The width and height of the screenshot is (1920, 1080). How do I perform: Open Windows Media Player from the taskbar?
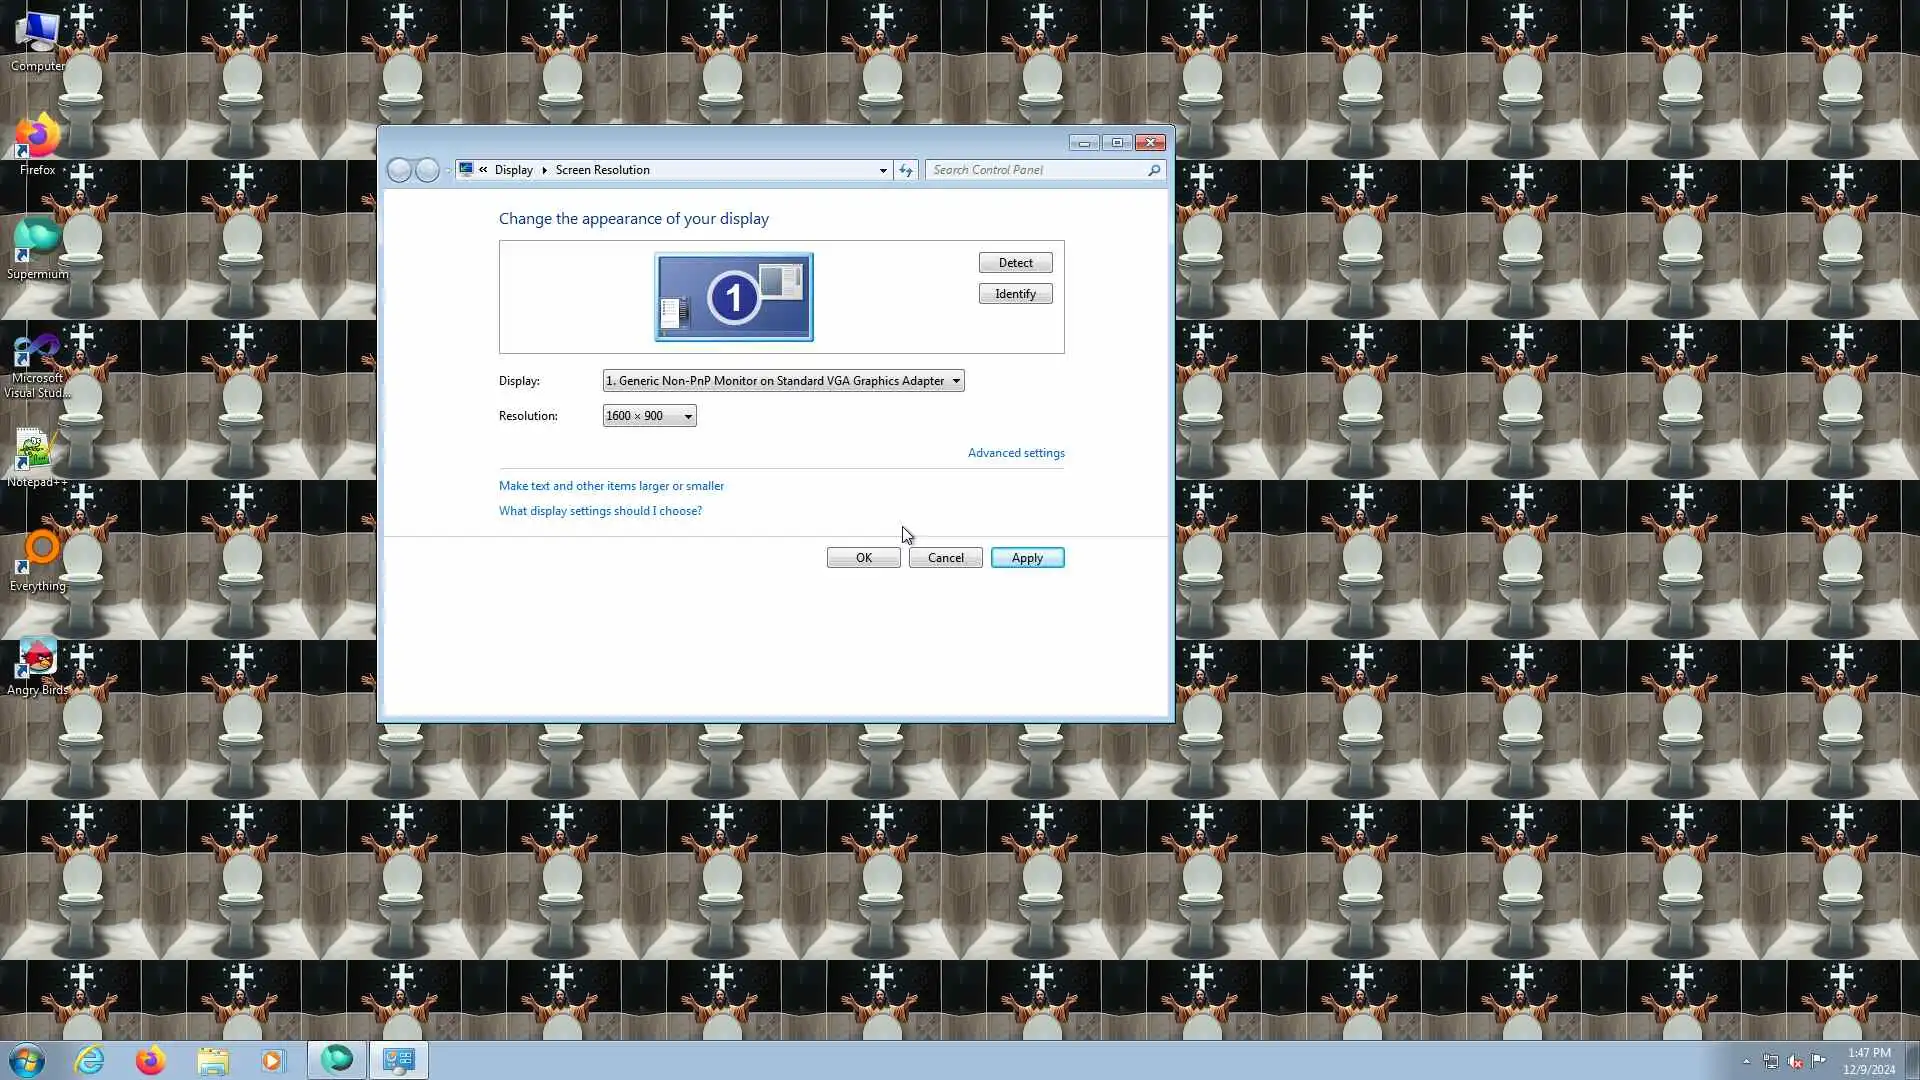pos(273,1060)
